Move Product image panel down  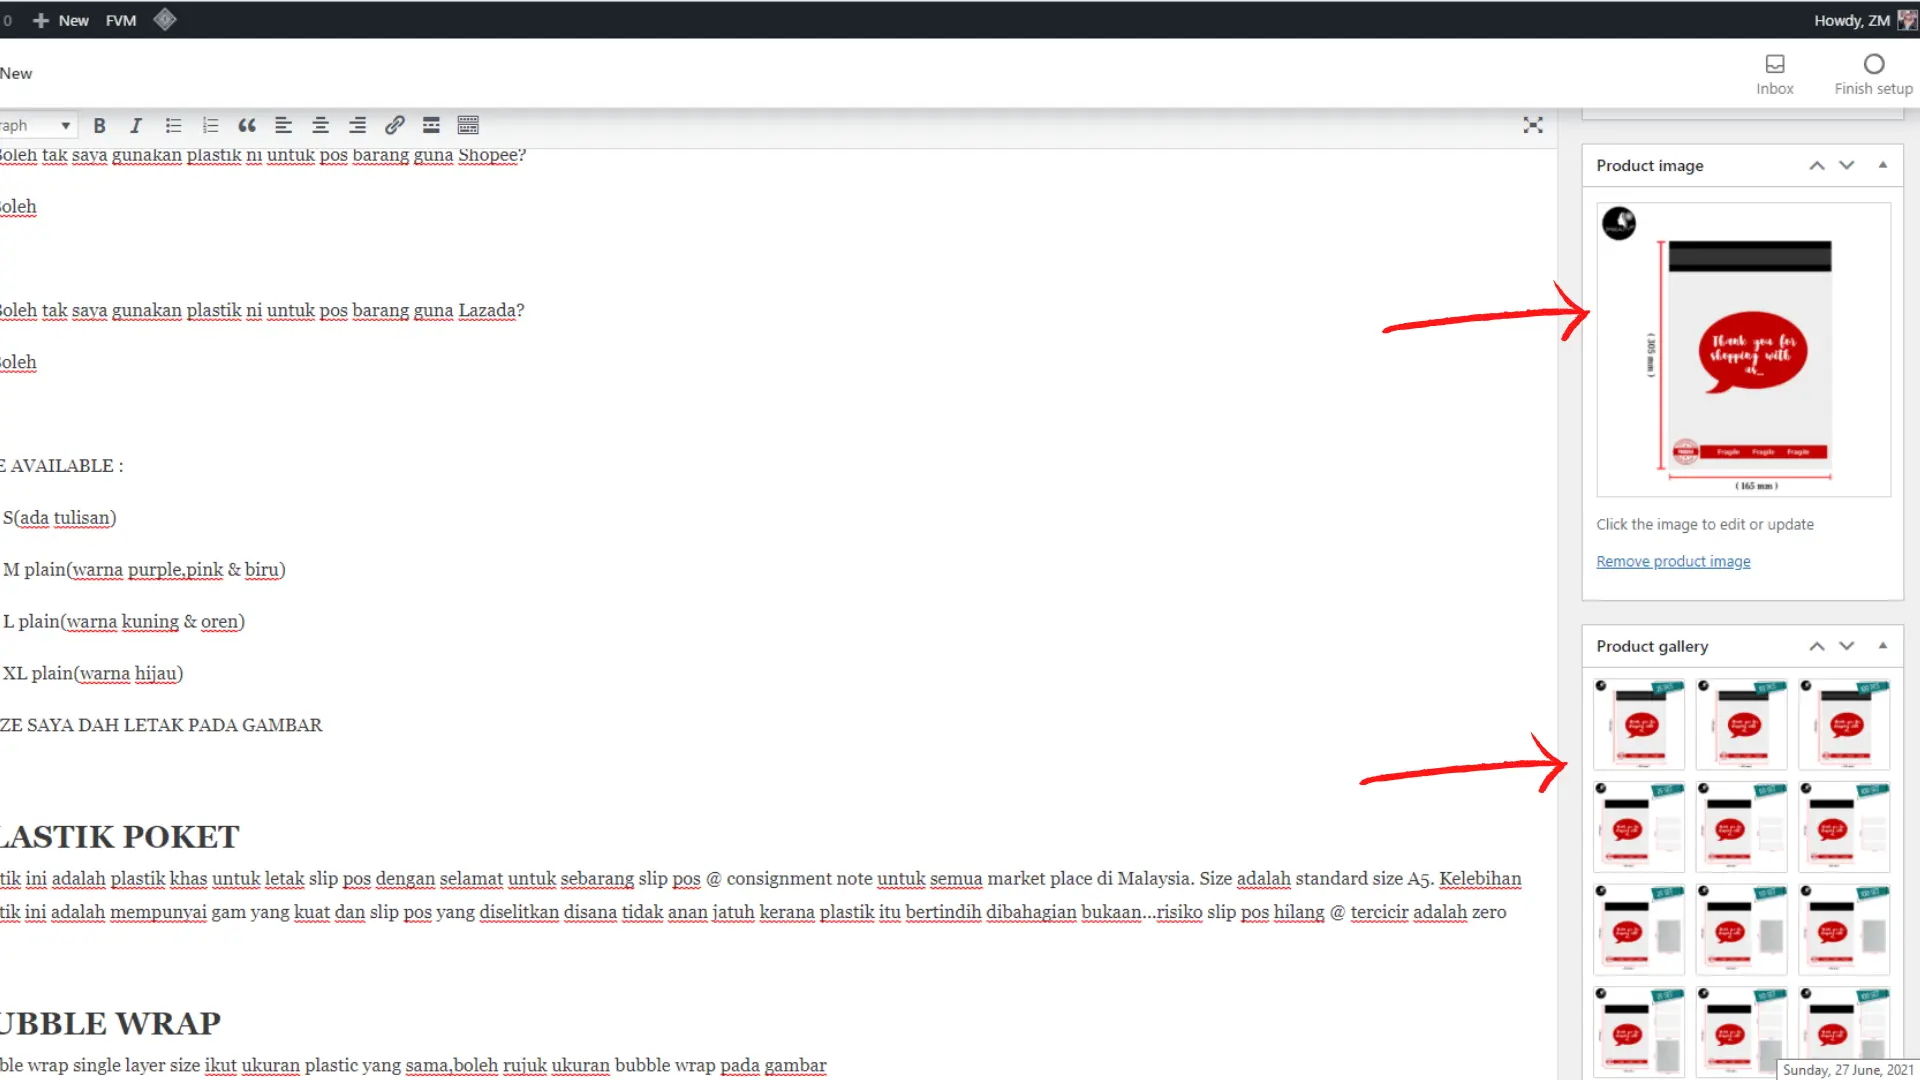[x=1847, y=165]
